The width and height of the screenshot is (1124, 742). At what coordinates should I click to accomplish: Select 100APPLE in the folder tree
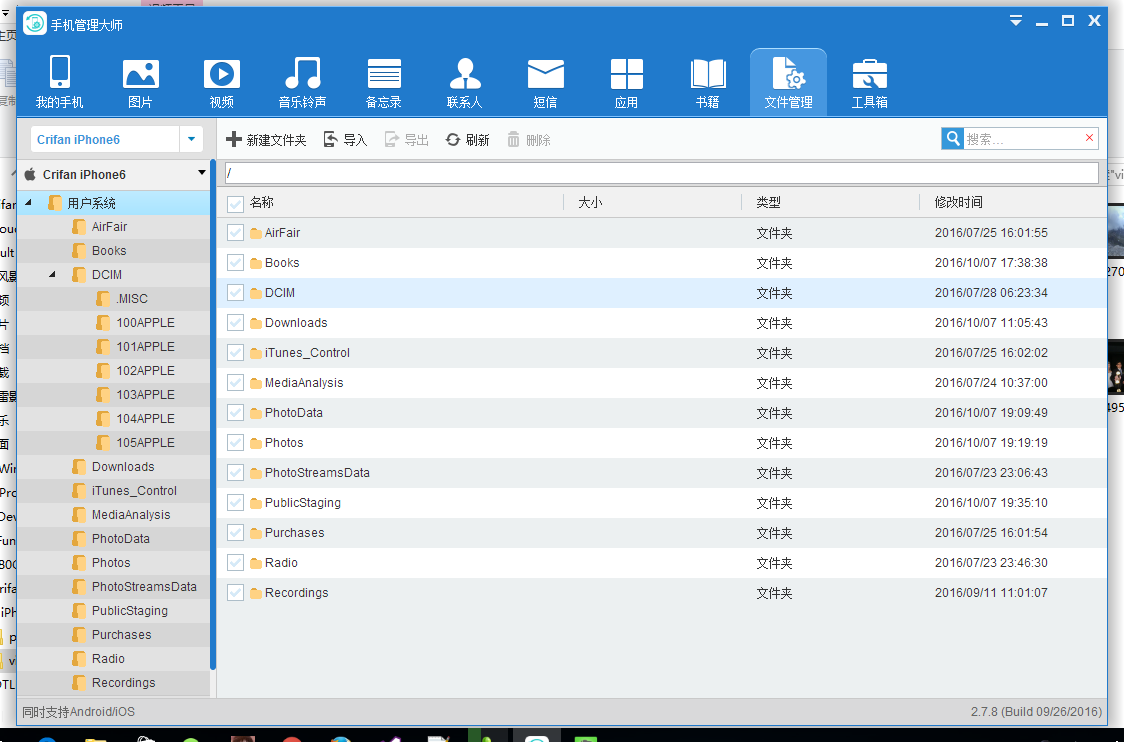[146, 323]
